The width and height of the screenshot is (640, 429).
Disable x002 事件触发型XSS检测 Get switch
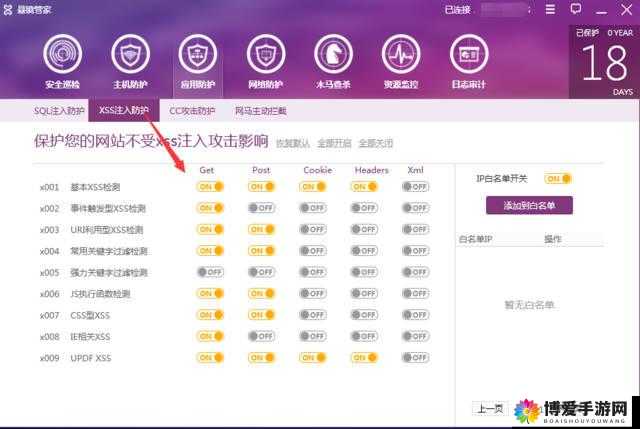coord(210,208)
